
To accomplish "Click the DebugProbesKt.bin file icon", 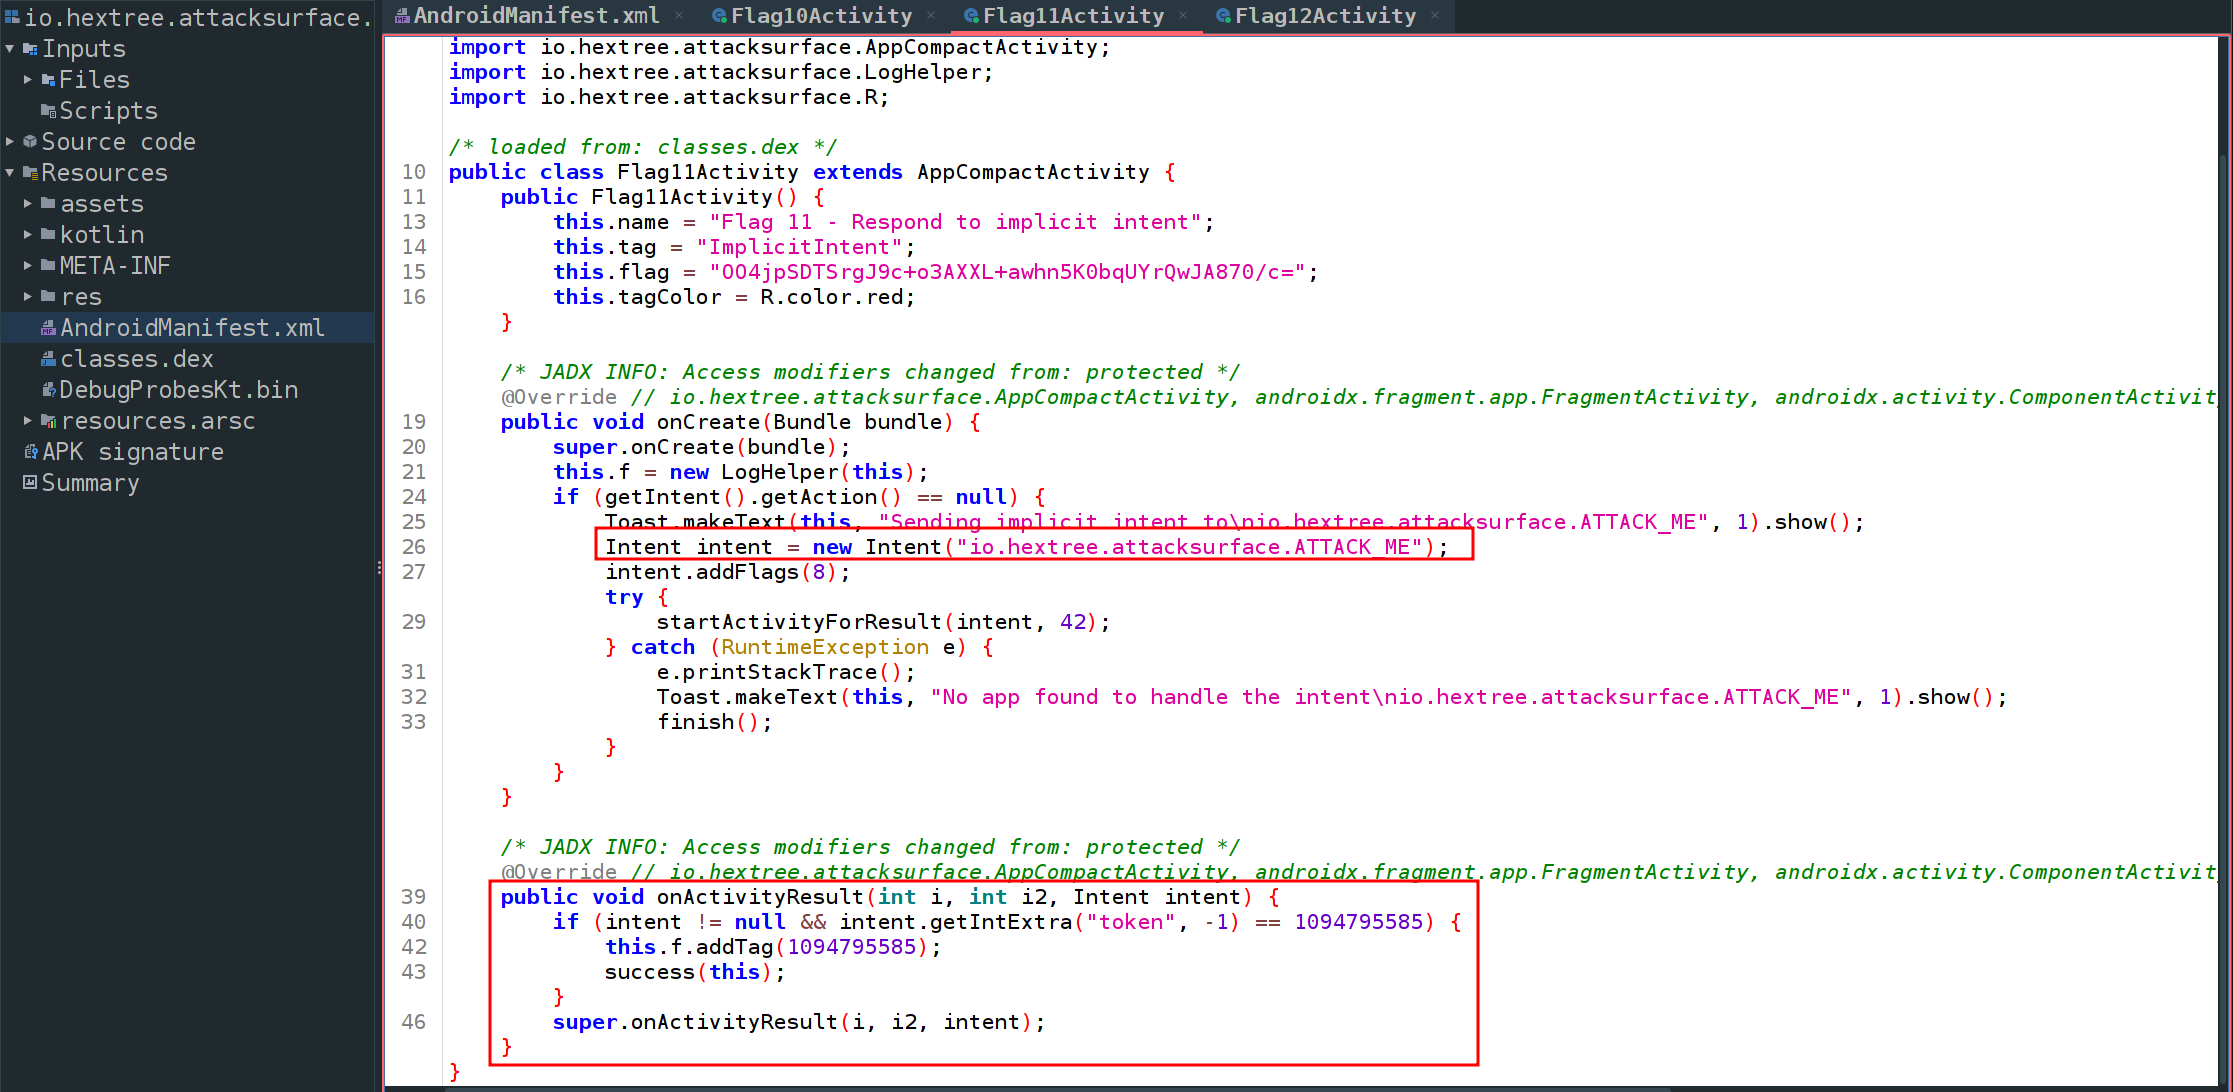I will tap(48, 389).
